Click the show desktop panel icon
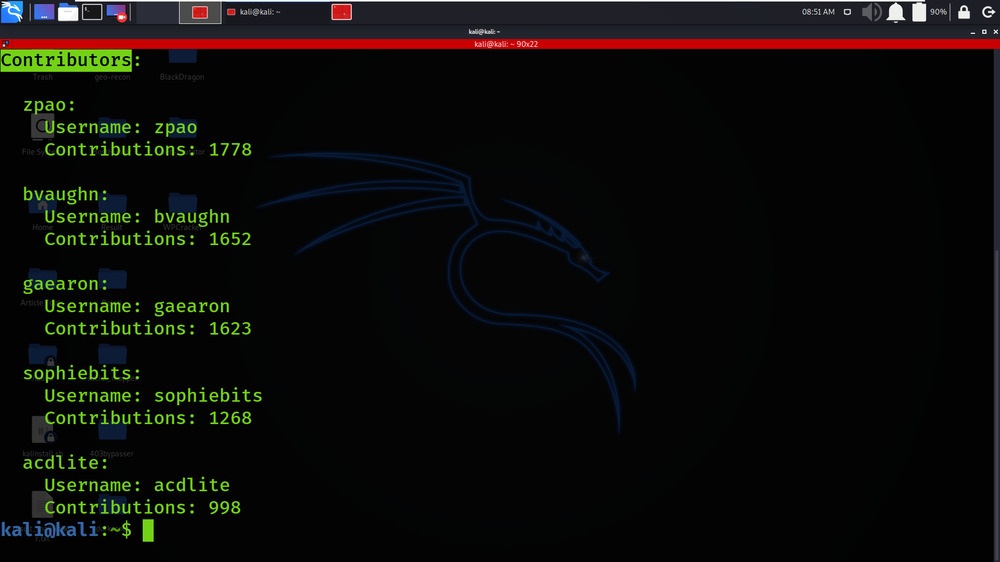1000x562 pixels. [x=44, y=12]
